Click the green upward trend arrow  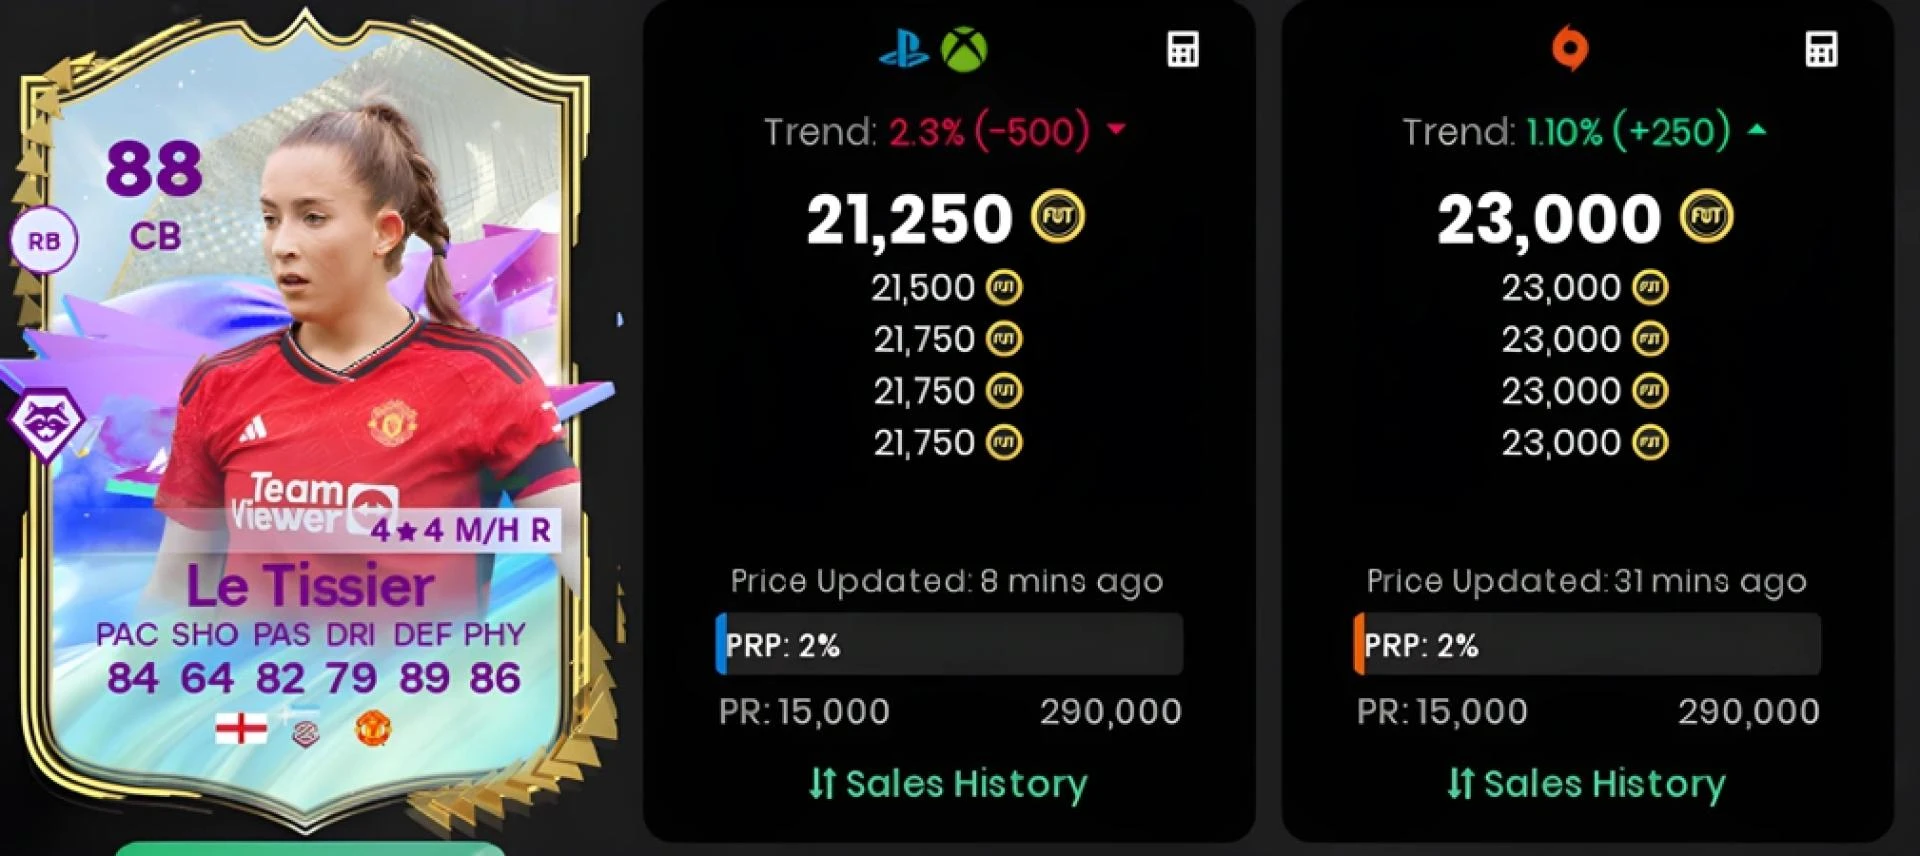point(1757,130)
